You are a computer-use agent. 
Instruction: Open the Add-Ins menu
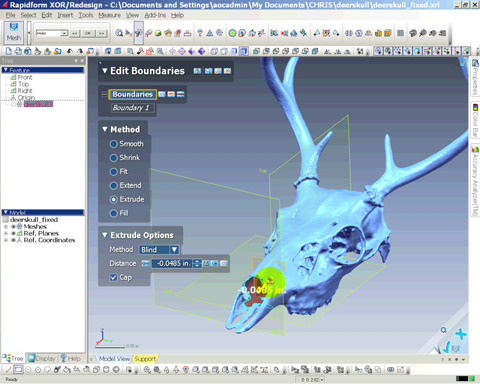(155, 15)
